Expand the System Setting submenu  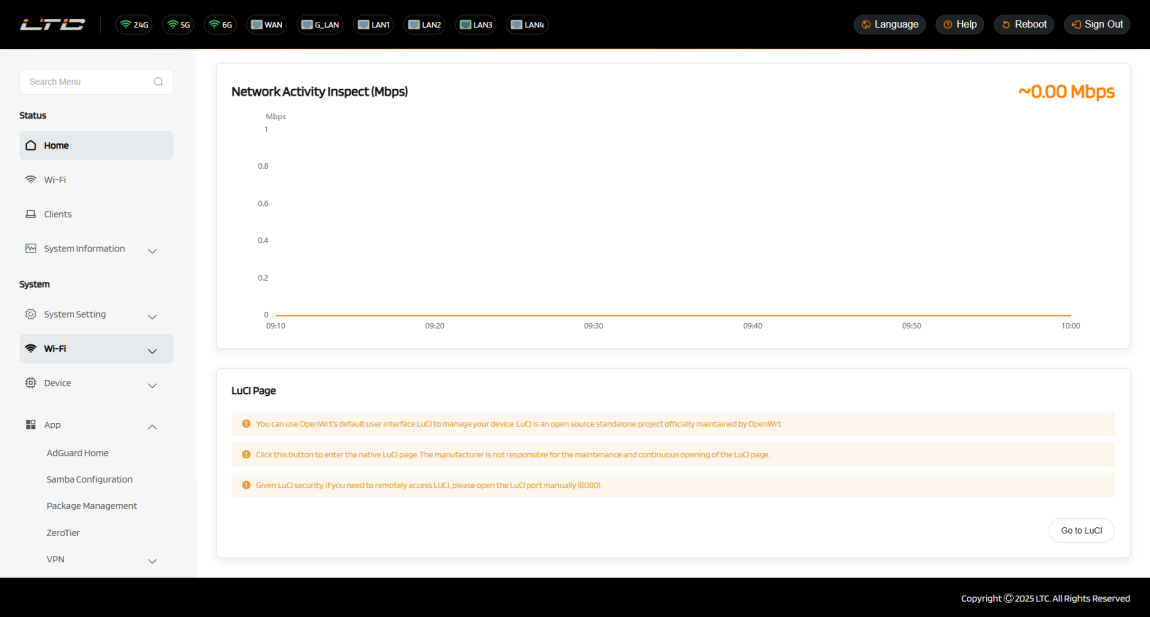152,316
